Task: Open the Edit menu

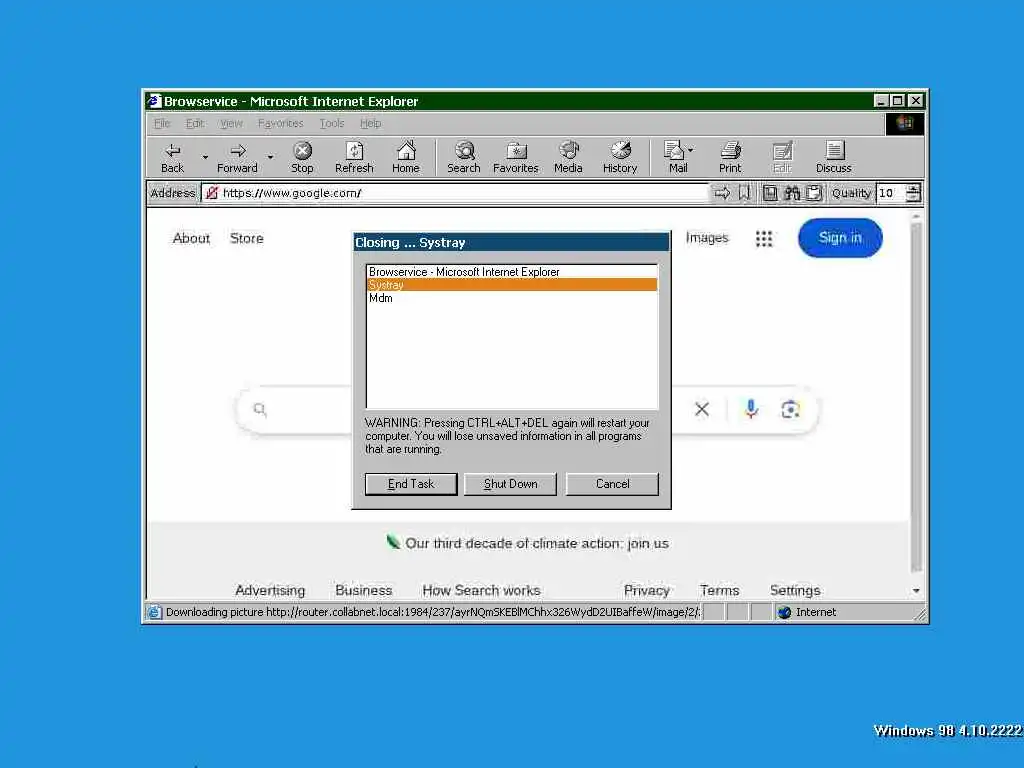Action: click(x=195, y=123)
